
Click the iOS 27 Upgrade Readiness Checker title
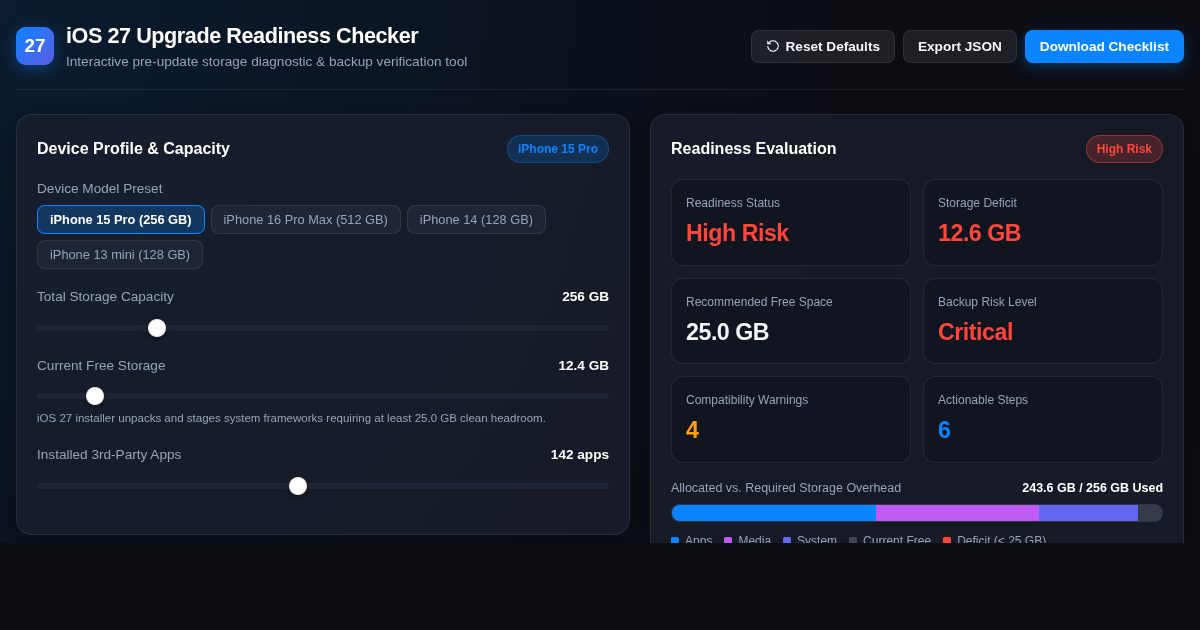pyautogui.click(x=242, y=36)
